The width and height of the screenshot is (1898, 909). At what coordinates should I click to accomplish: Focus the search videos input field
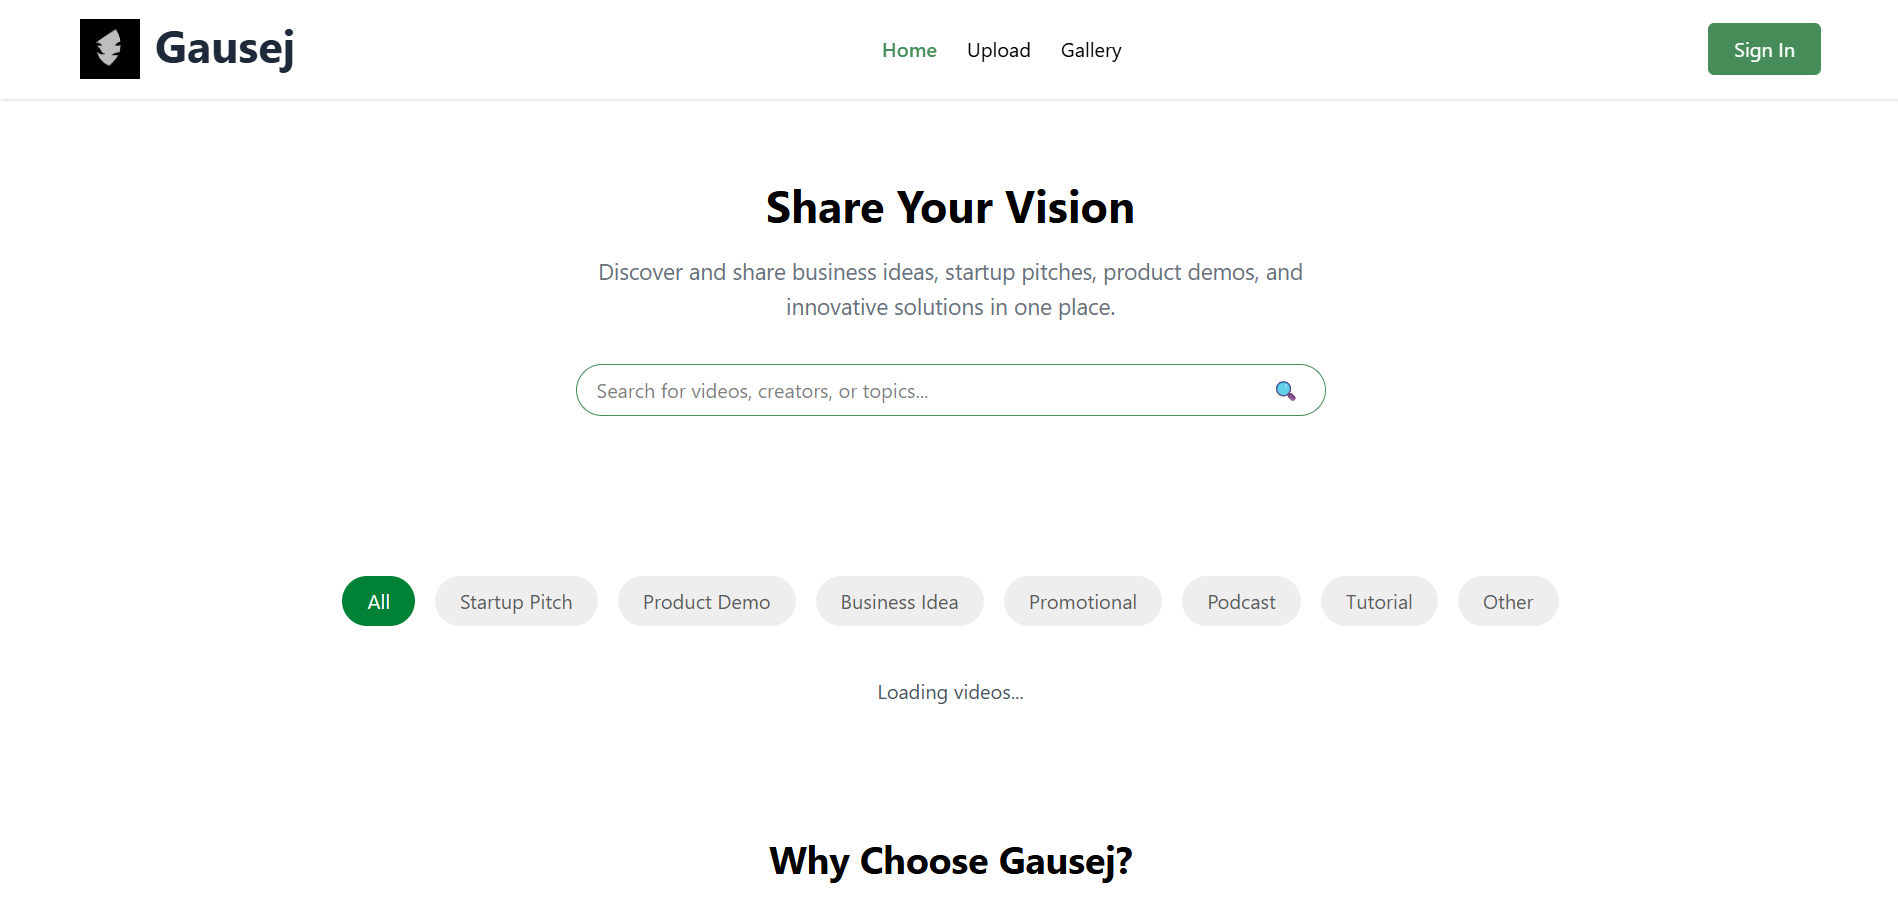tap(920, 391)
